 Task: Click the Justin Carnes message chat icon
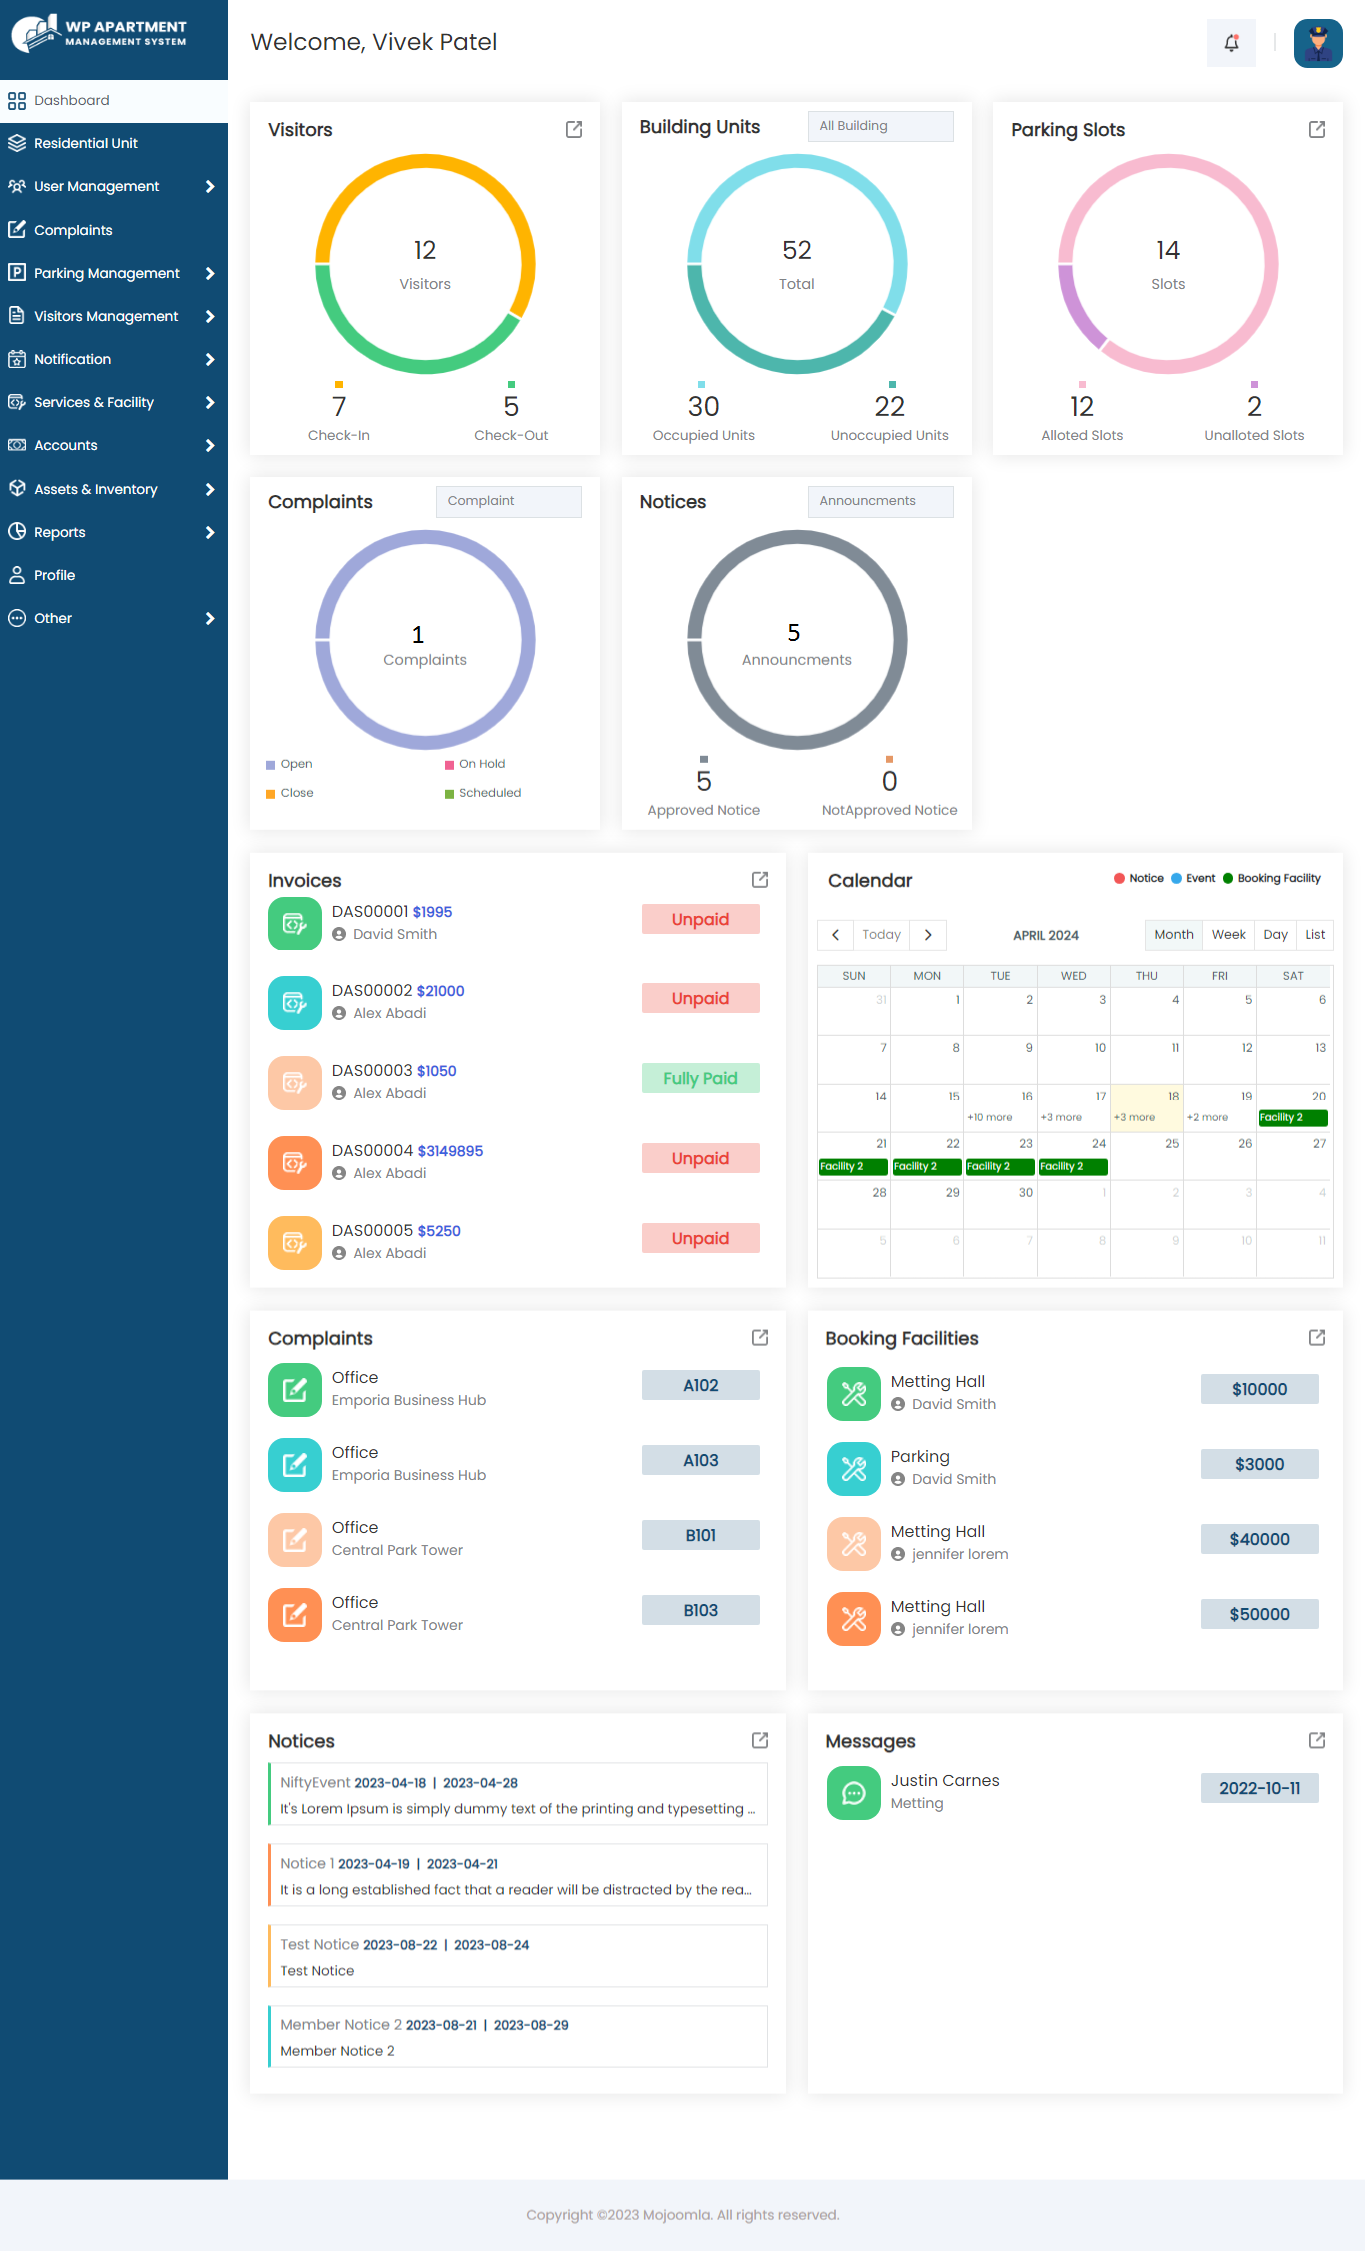(x=854, y=1792)
